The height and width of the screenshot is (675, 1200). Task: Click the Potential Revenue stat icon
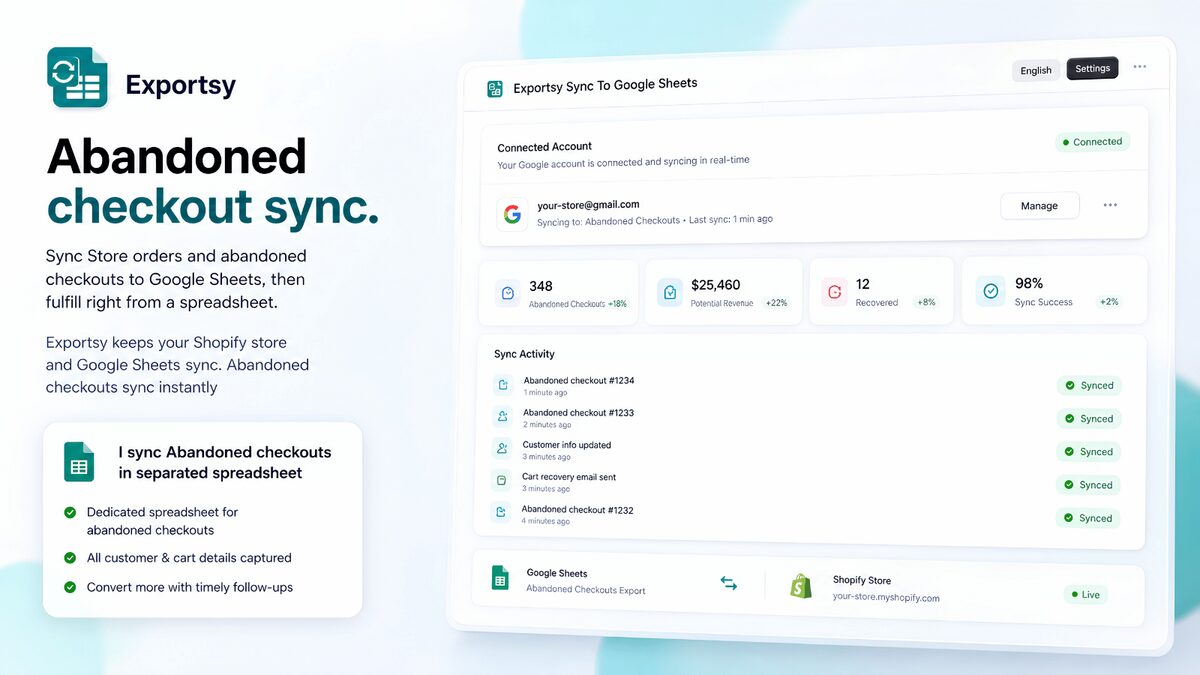[669, 292]
